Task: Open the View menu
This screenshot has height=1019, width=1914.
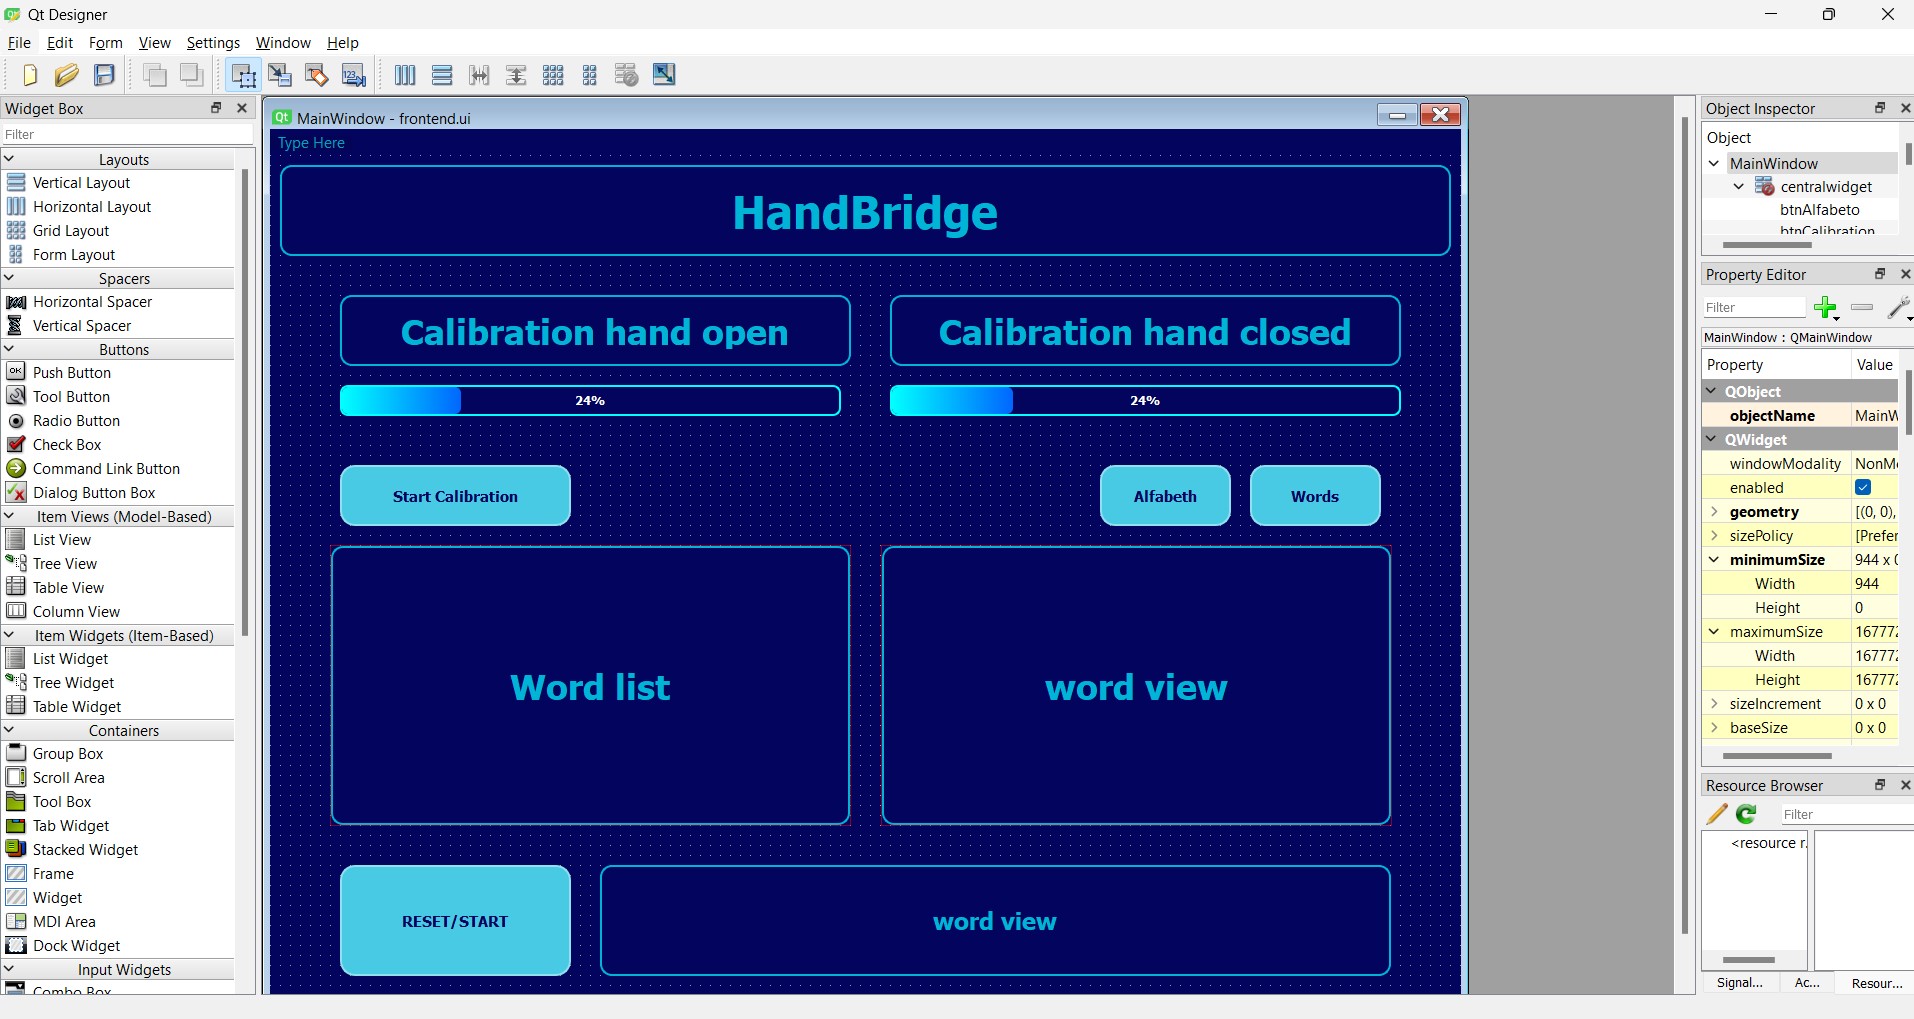Action: click(x=154, y=43)
